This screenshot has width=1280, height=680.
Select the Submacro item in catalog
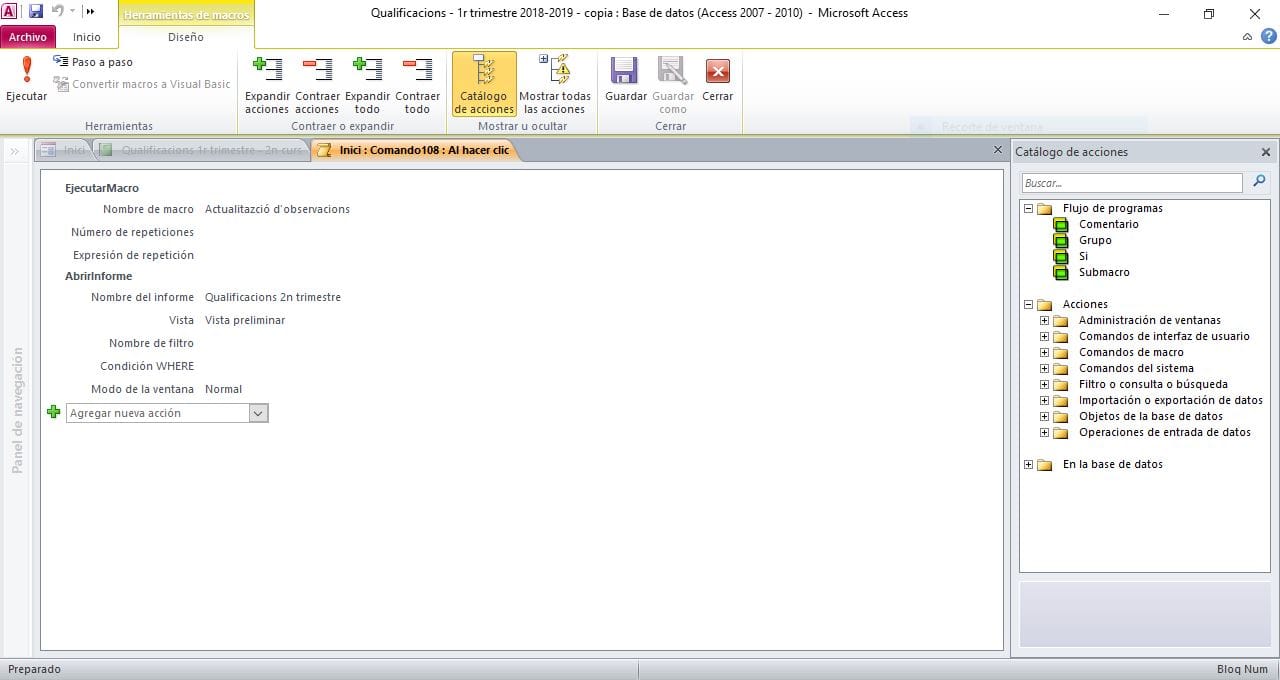1104,272
